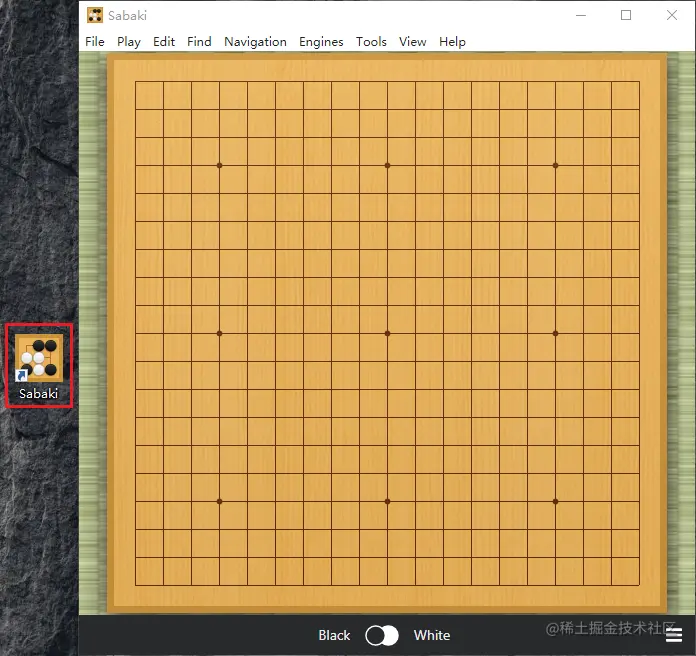Open the Edit menu
The image size is (696, 656).
coord(164,42)
